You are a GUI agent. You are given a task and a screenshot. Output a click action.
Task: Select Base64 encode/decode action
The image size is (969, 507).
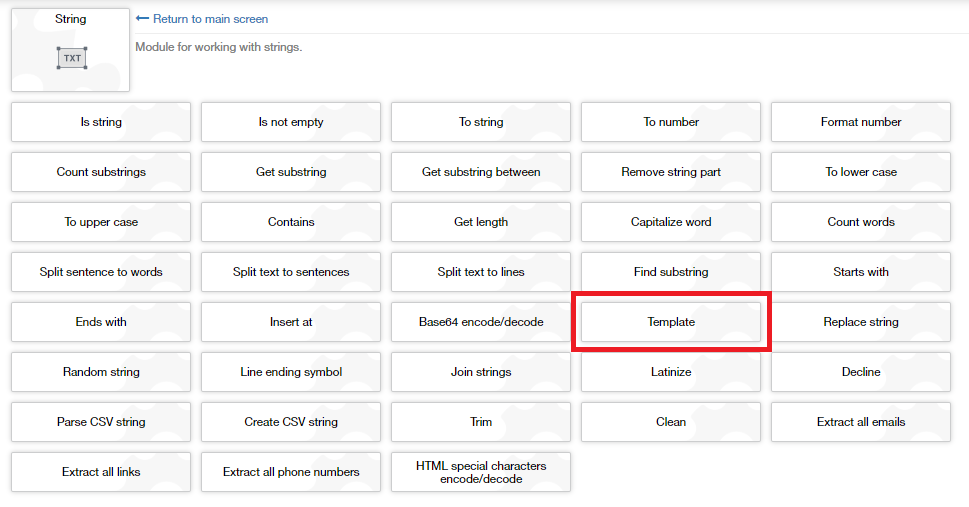click(x=481, y=322)
